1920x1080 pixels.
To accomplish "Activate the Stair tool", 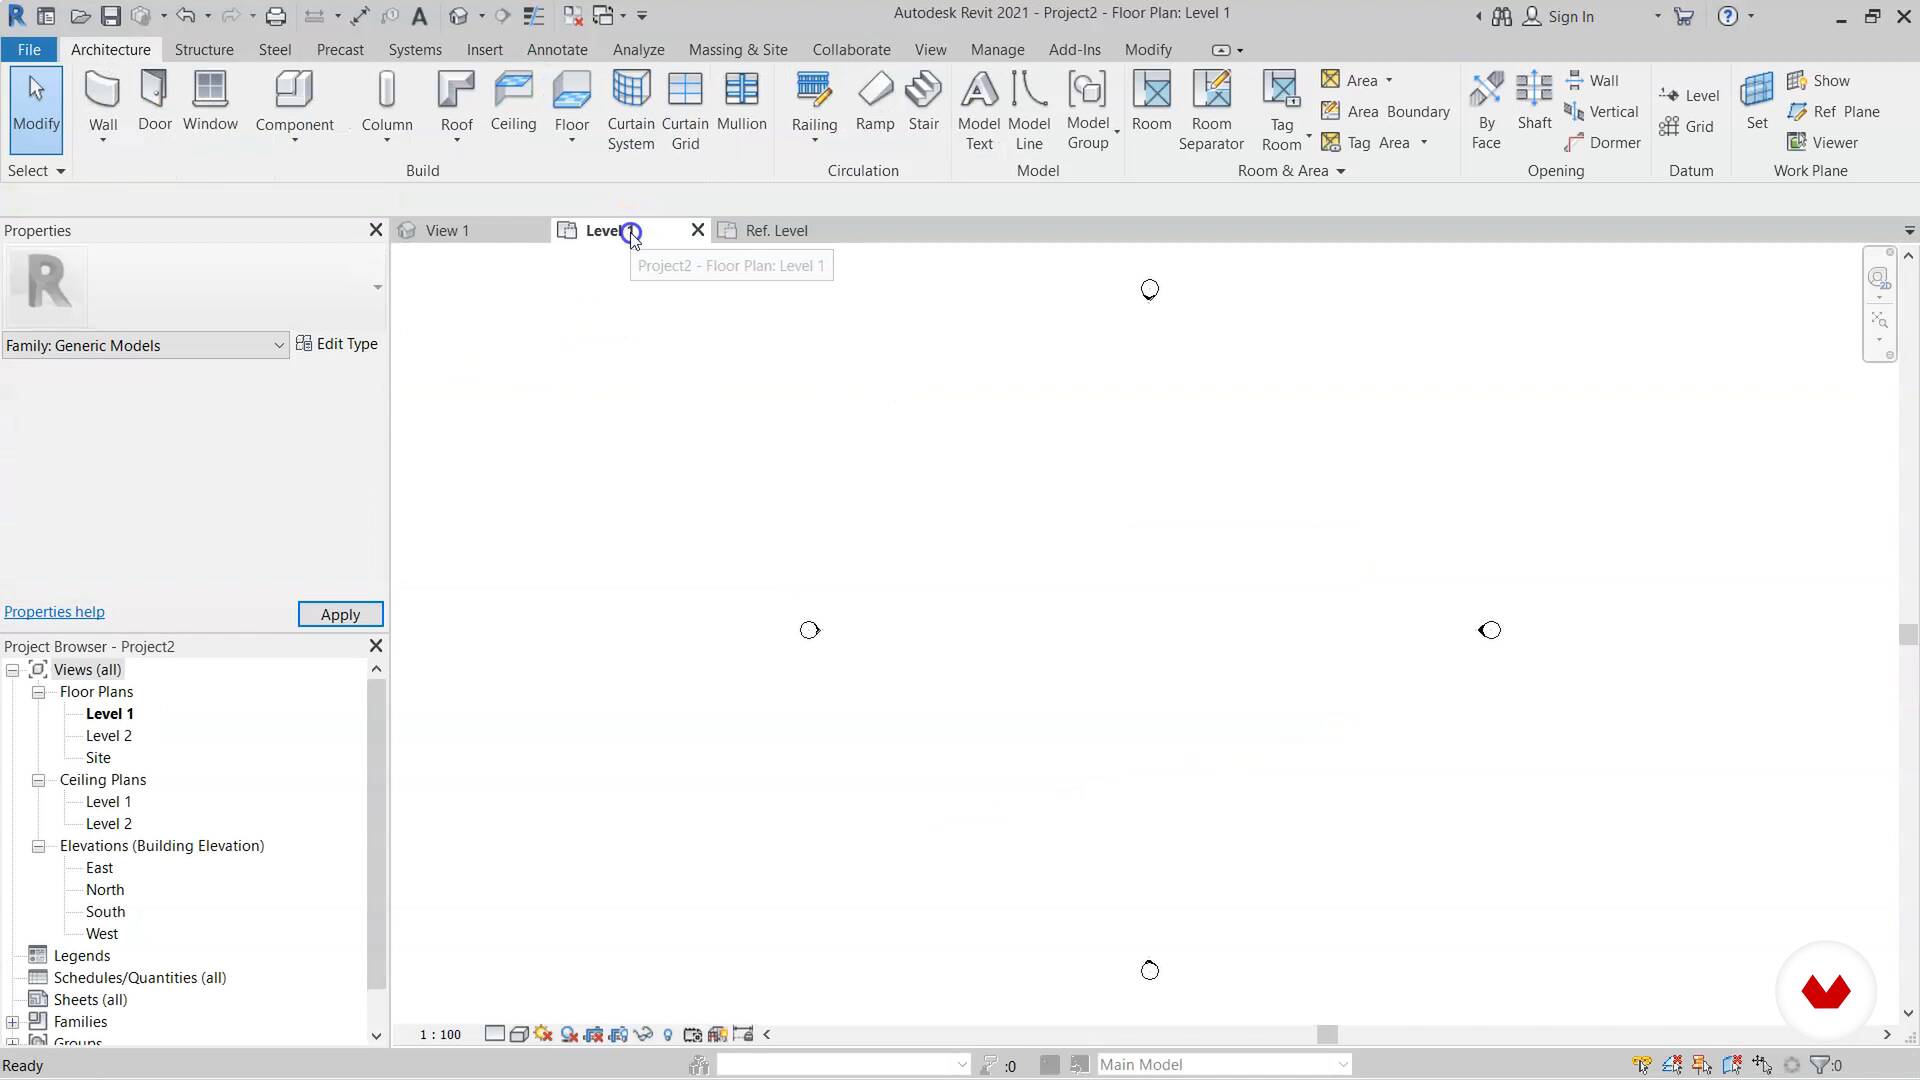I will click(924, 103).
